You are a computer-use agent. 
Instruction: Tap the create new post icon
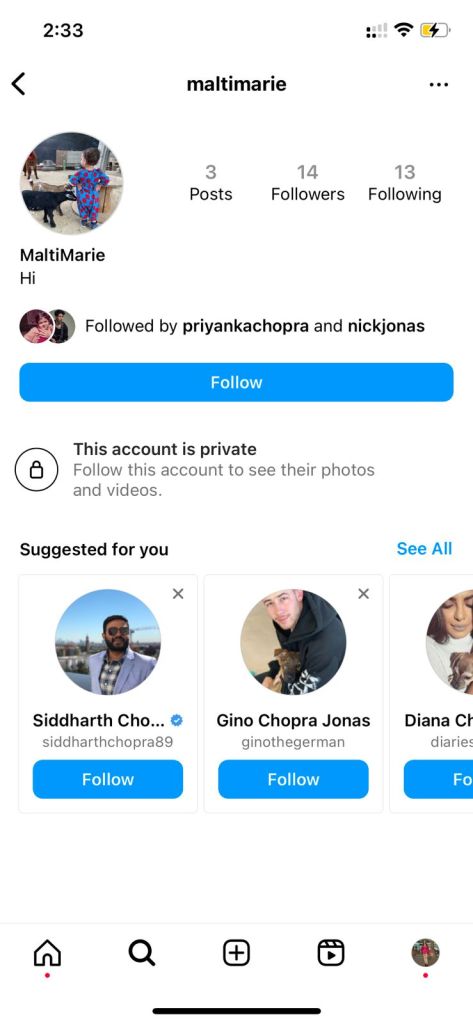tap(236, 953)
